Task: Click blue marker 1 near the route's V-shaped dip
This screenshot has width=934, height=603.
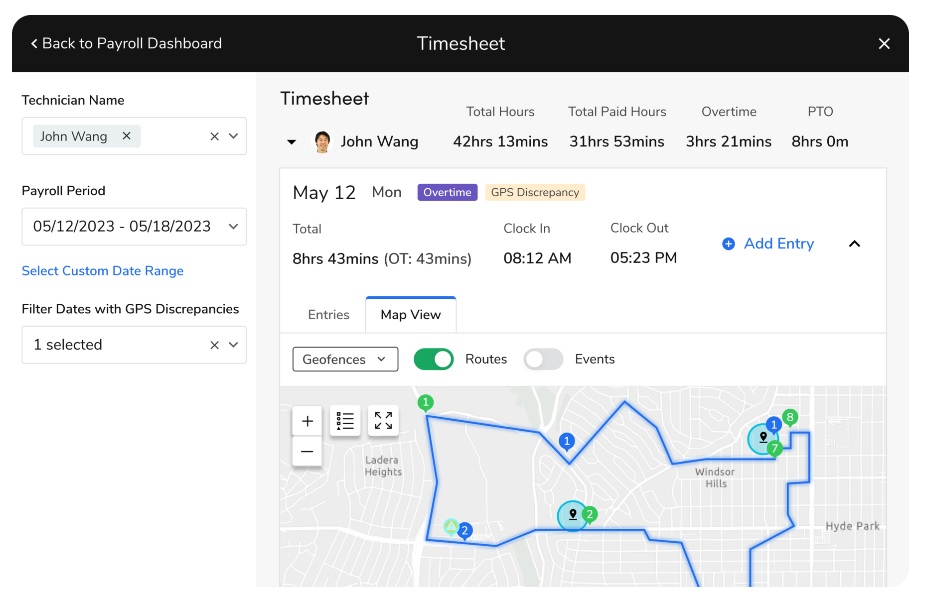Action: [566, 442]
